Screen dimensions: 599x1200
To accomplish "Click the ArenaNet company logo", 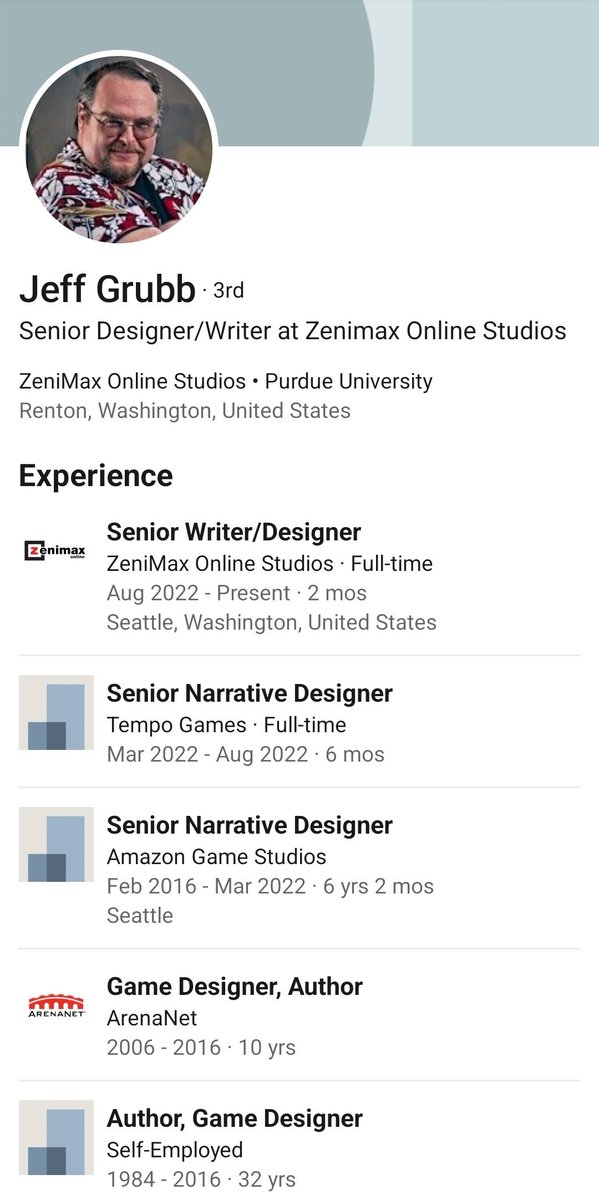I will [56, 1006].
